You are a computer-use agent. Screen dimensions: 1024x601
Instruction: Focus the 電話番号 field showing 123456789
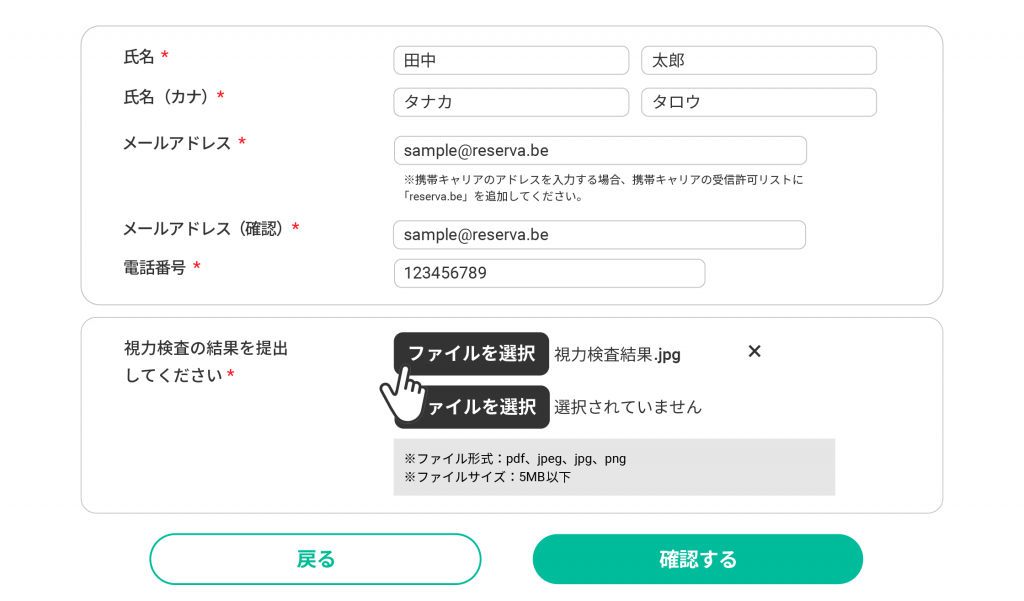click(x=549, y=273)
